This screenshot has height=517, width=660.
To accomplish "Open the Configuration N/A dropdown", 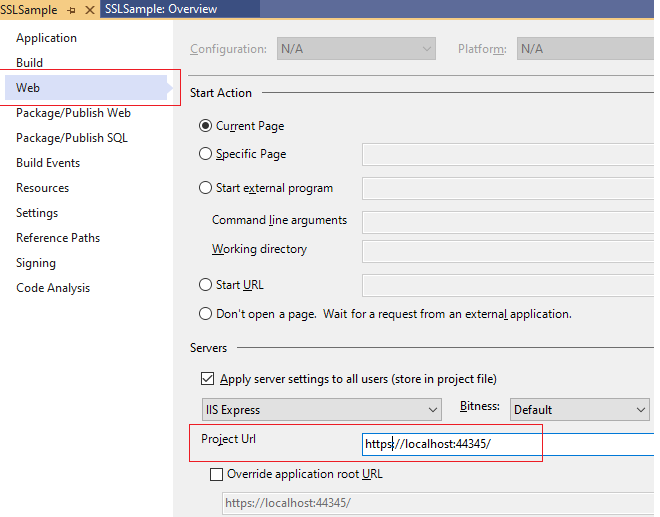I will tap(356, 49).
